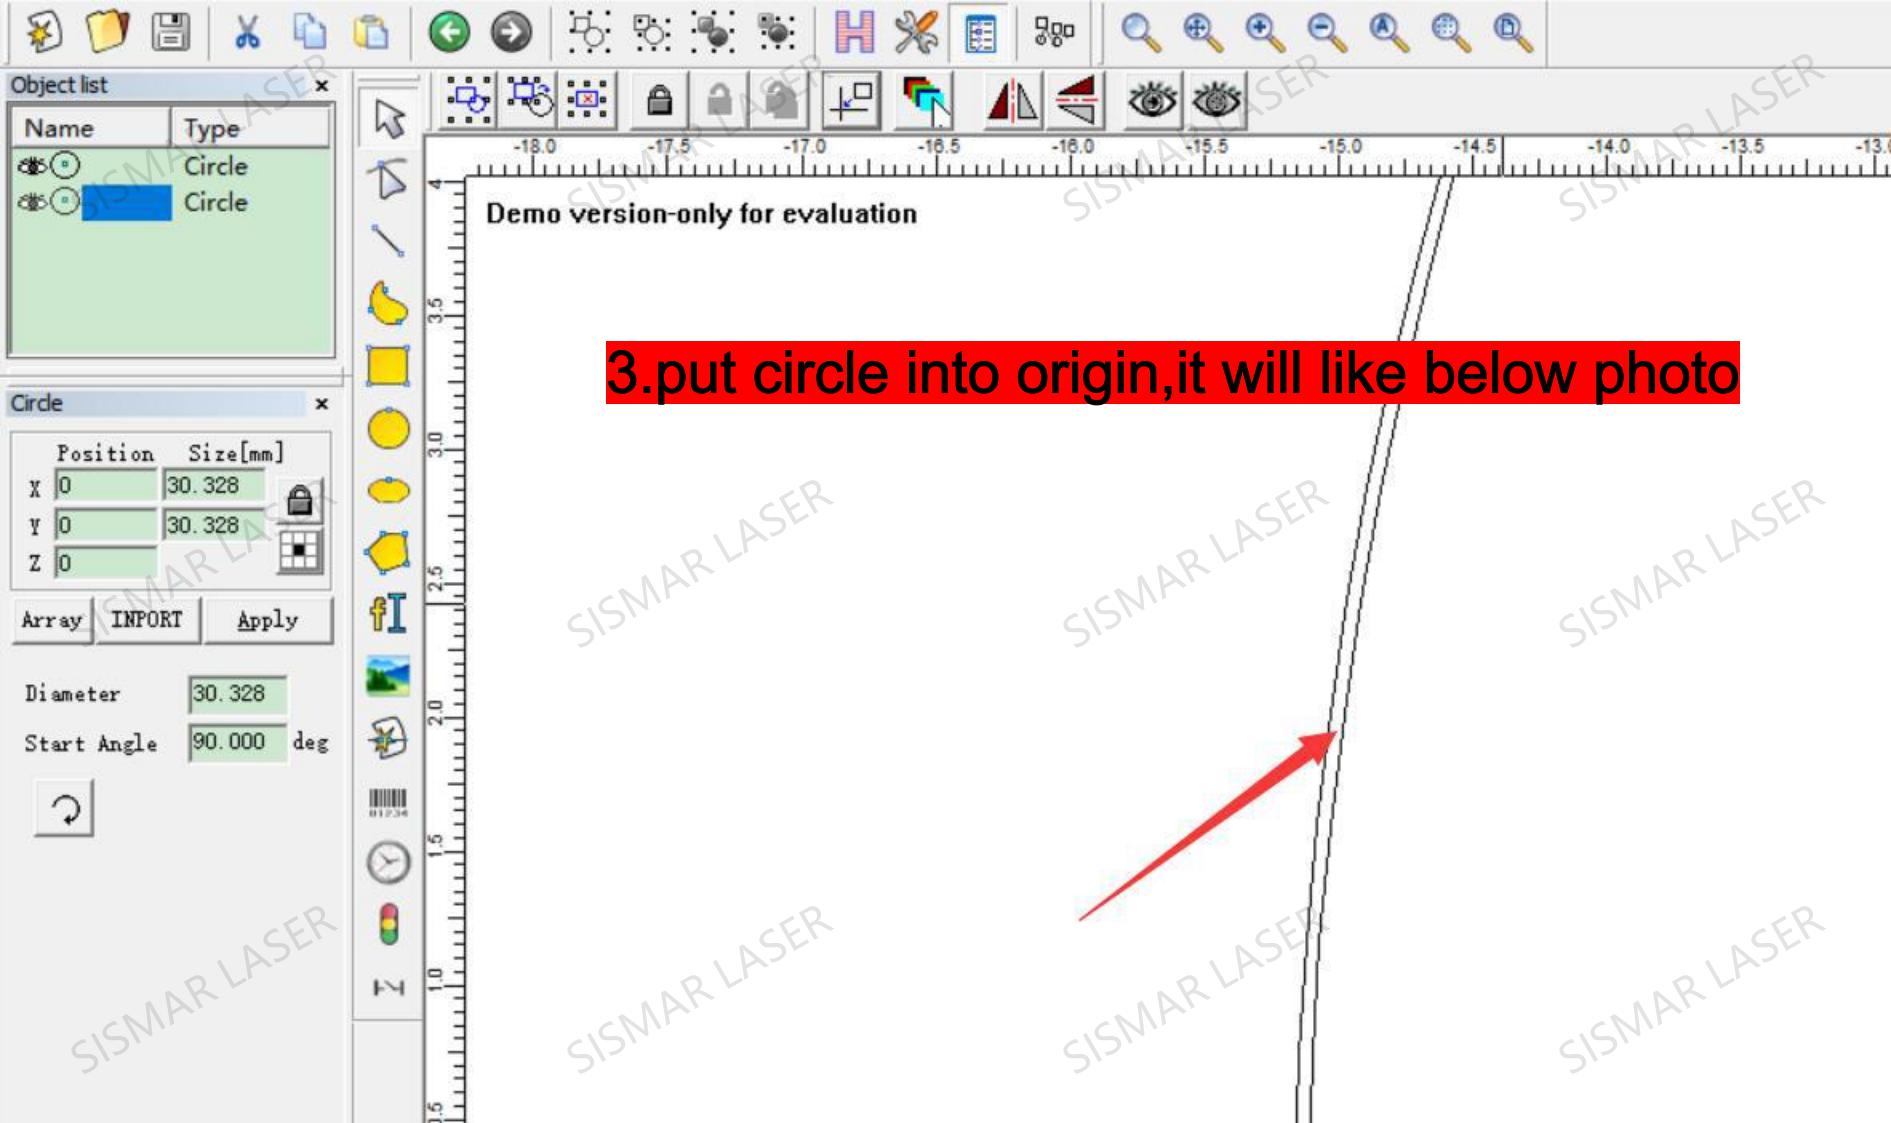This screenshot has width=1891, height=1123.
Task: Click the Z position field
Action: [x=106, y=563]
